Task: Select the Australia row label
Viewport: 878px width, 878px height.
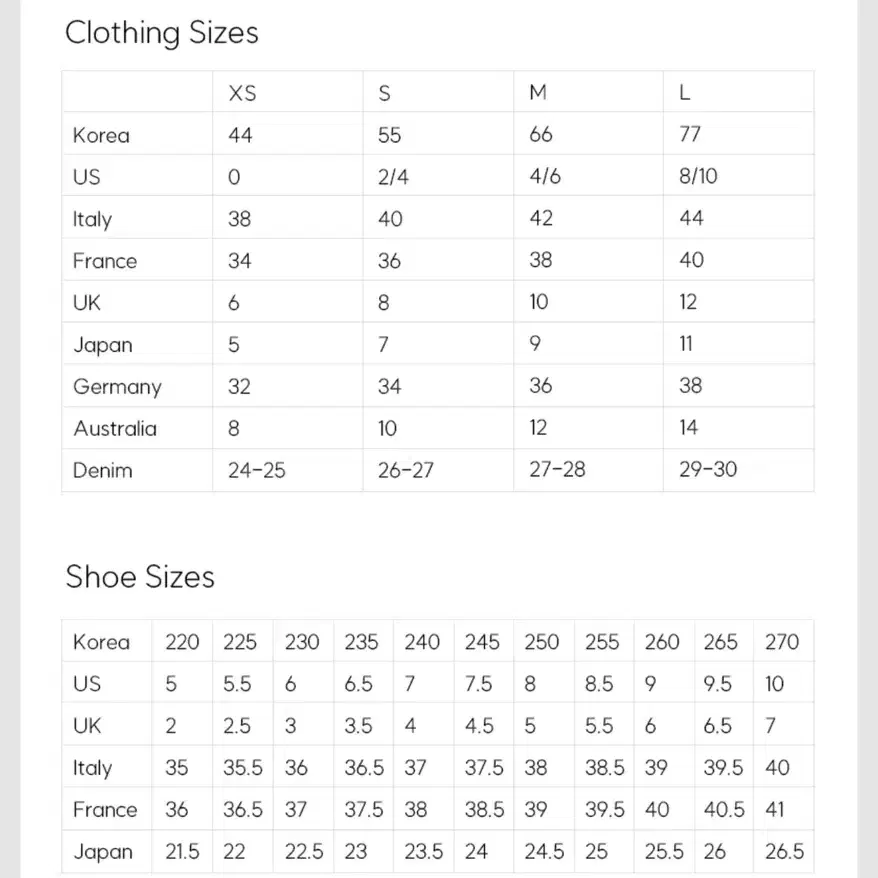Action: coord(115,429)
